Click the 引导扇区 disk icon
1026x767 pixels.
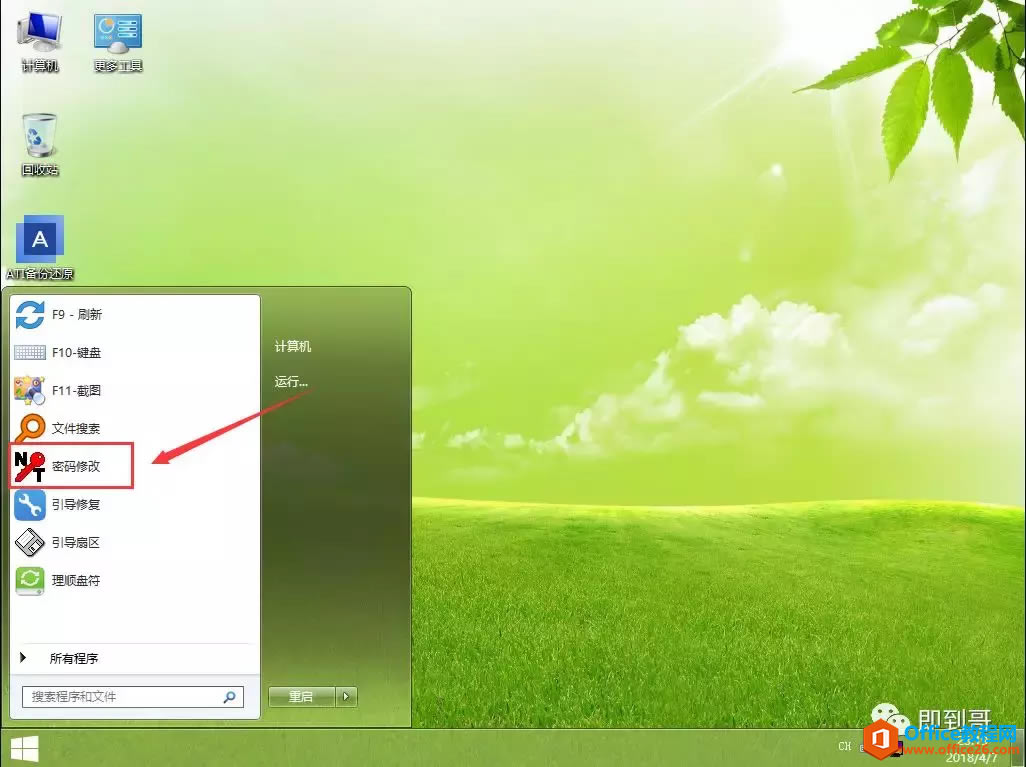[29, 543]
